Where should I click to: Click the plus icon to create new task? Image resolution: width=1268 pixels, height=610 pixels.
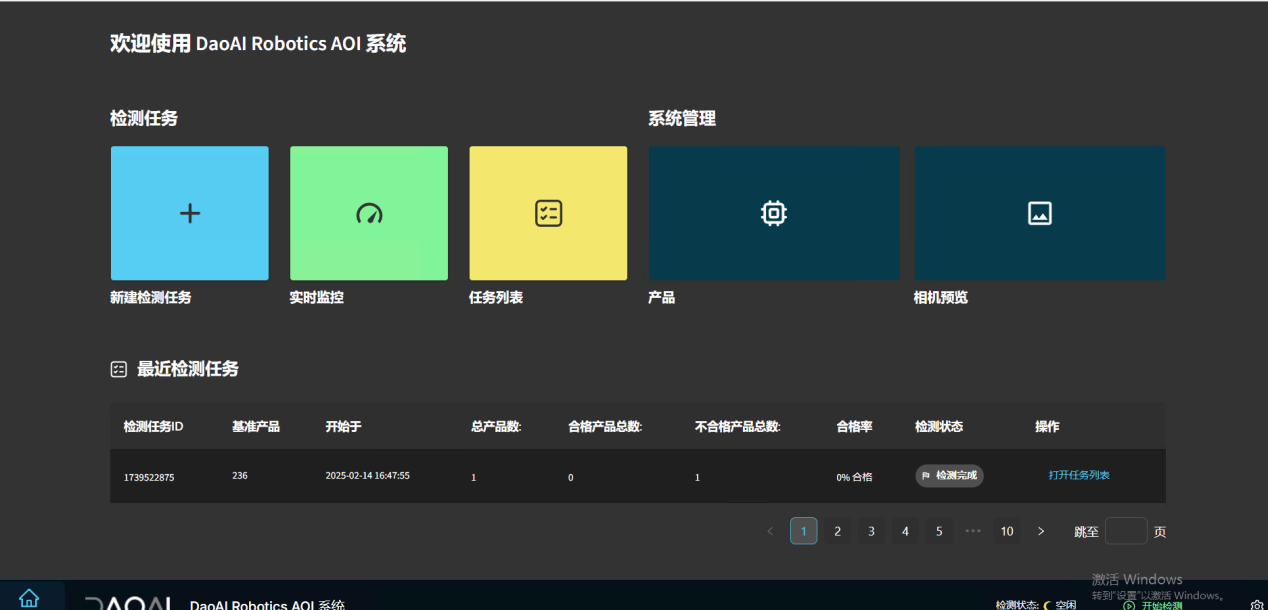click(x=189, y=213)
